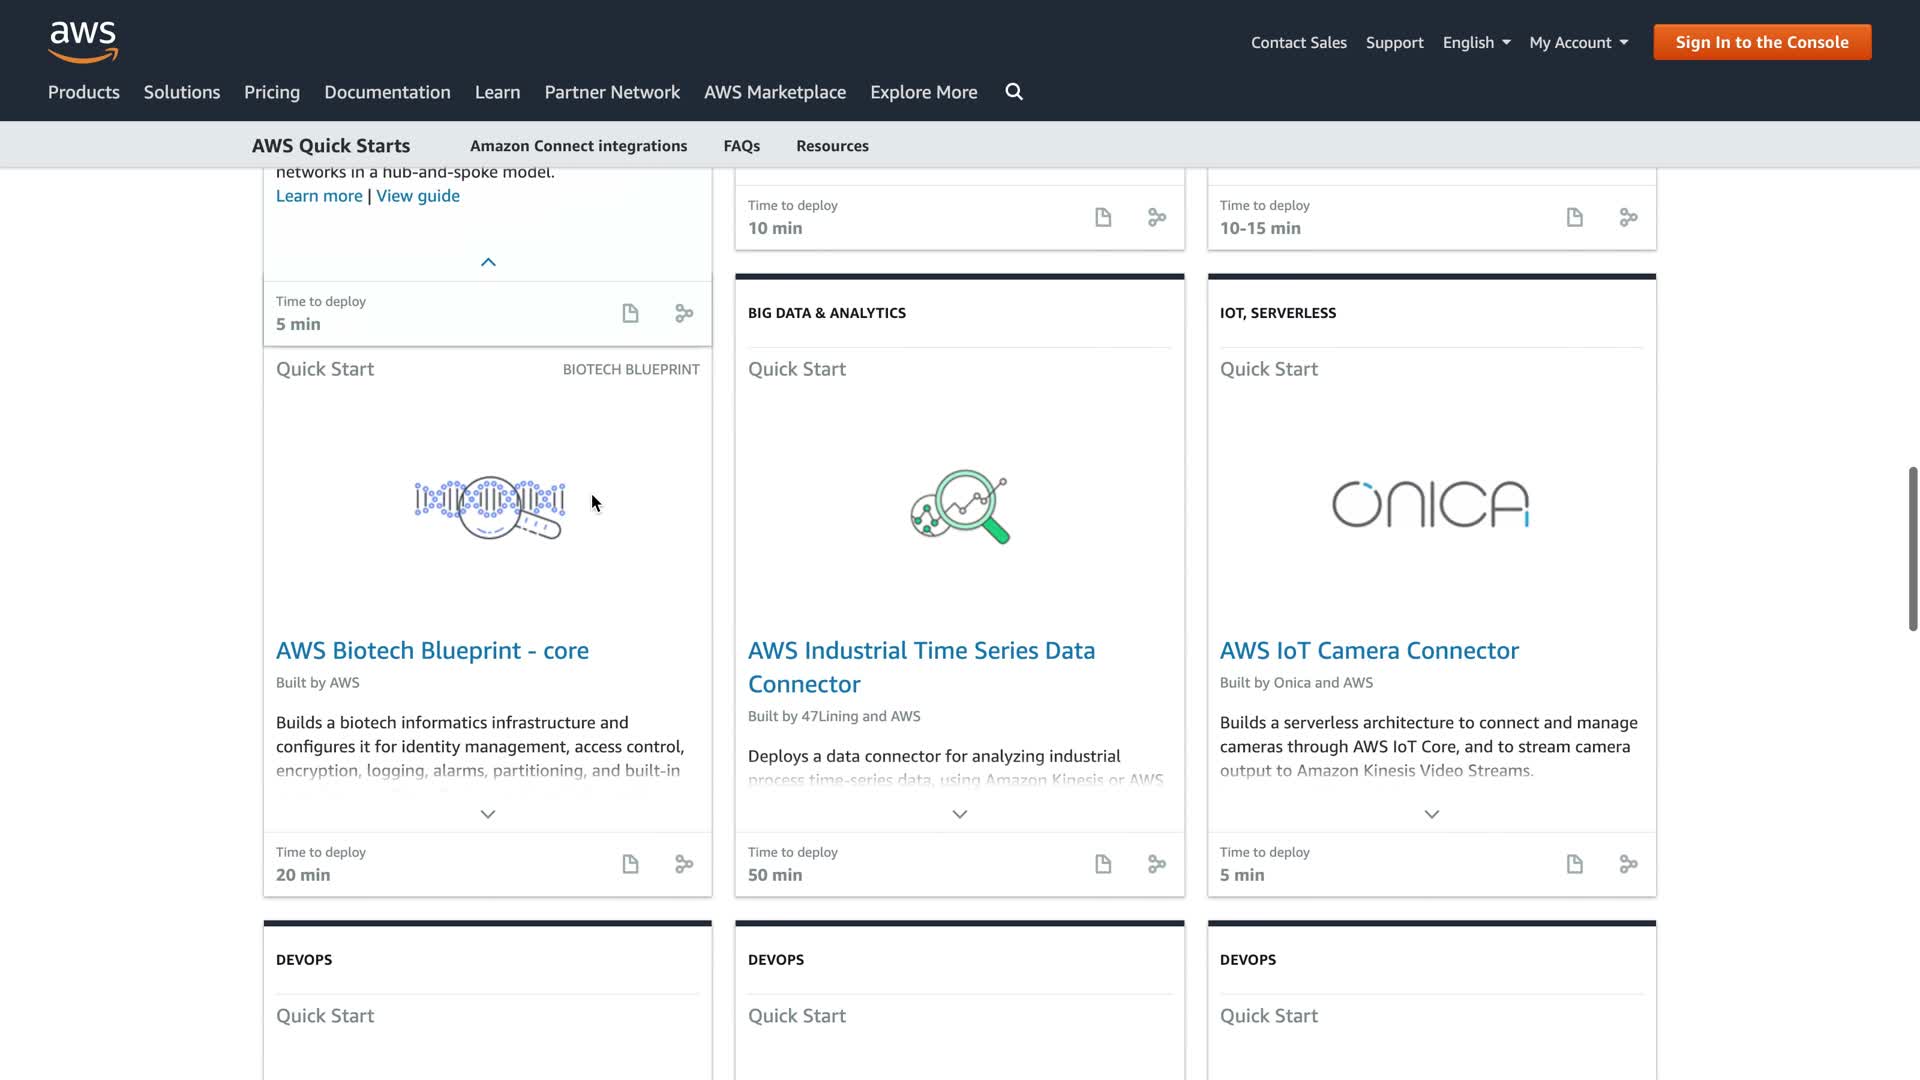Open document icon on IoT Camera Connector card
The height and width of the screenshot is (1080, 1920).
point(1575,864)
